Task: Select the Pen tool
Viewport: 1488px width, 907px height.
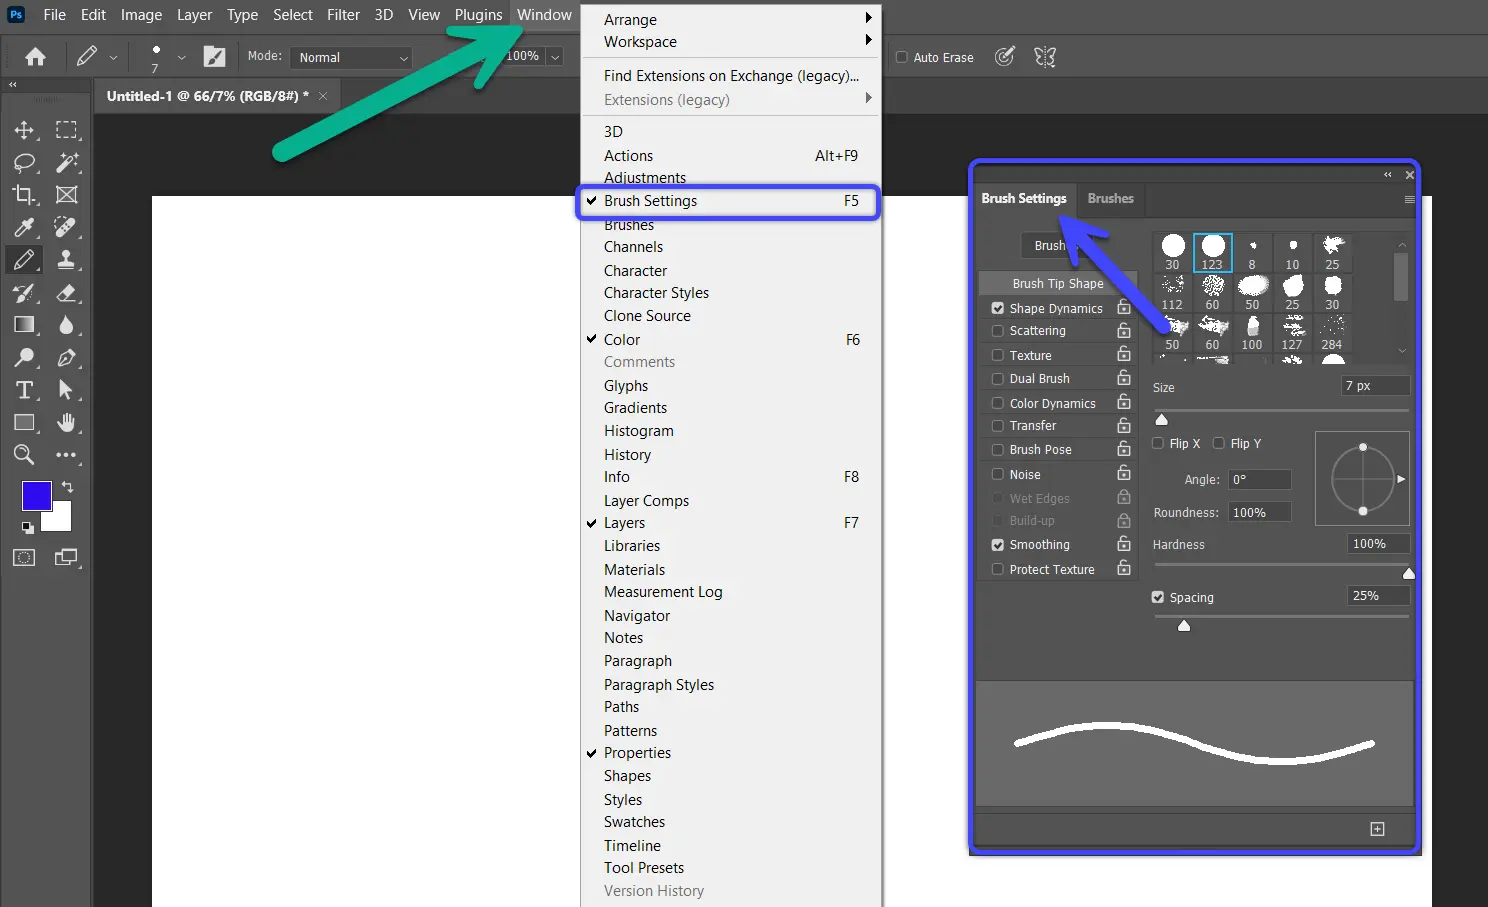Action: pyautogui.click(x=66, y=358)
